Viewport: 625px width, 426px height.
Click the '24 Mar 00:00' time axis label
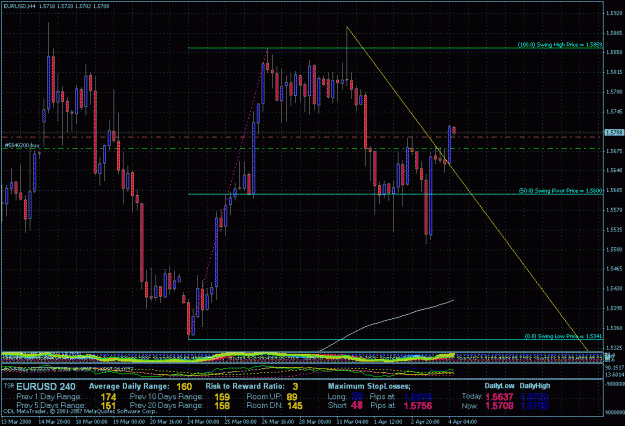202,422
